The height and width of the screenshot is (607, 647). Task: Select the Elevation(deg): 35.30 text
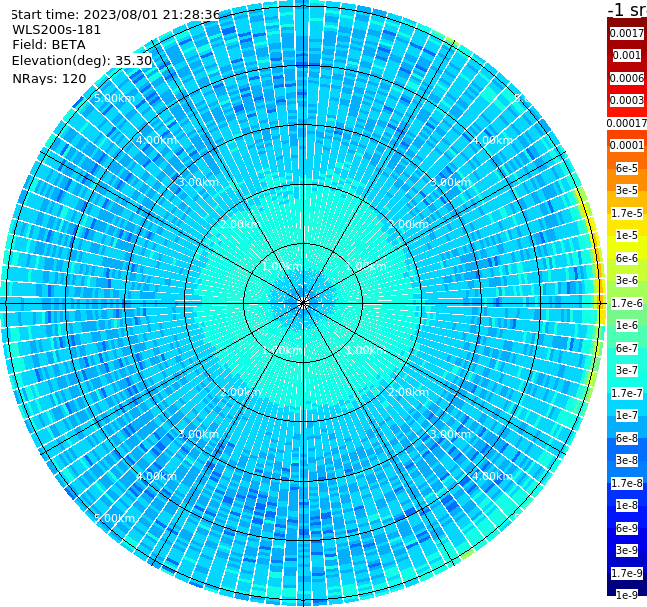[x=82, y=61]
